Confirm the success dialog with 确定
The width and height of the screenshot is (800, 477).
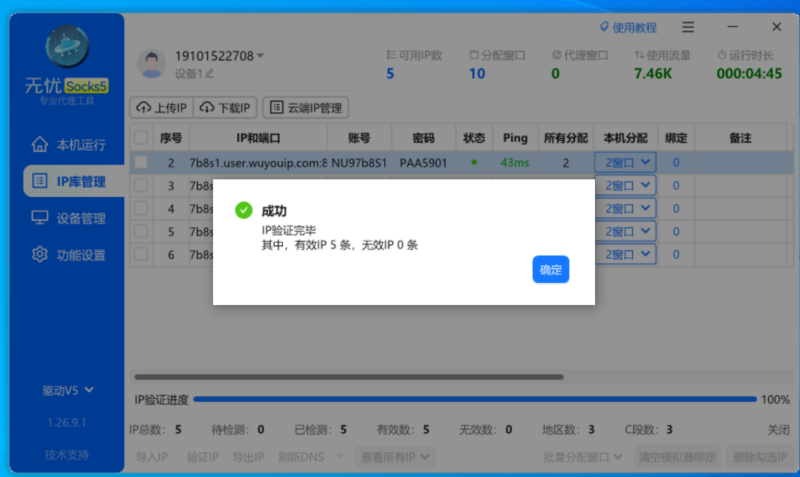click(551, 269)
